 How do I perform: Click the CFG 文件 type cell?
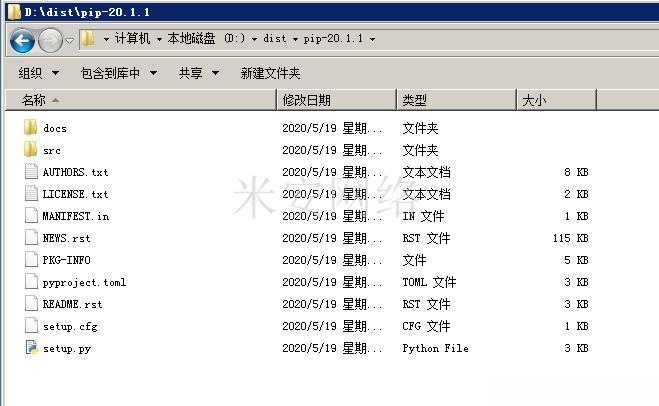426,326
